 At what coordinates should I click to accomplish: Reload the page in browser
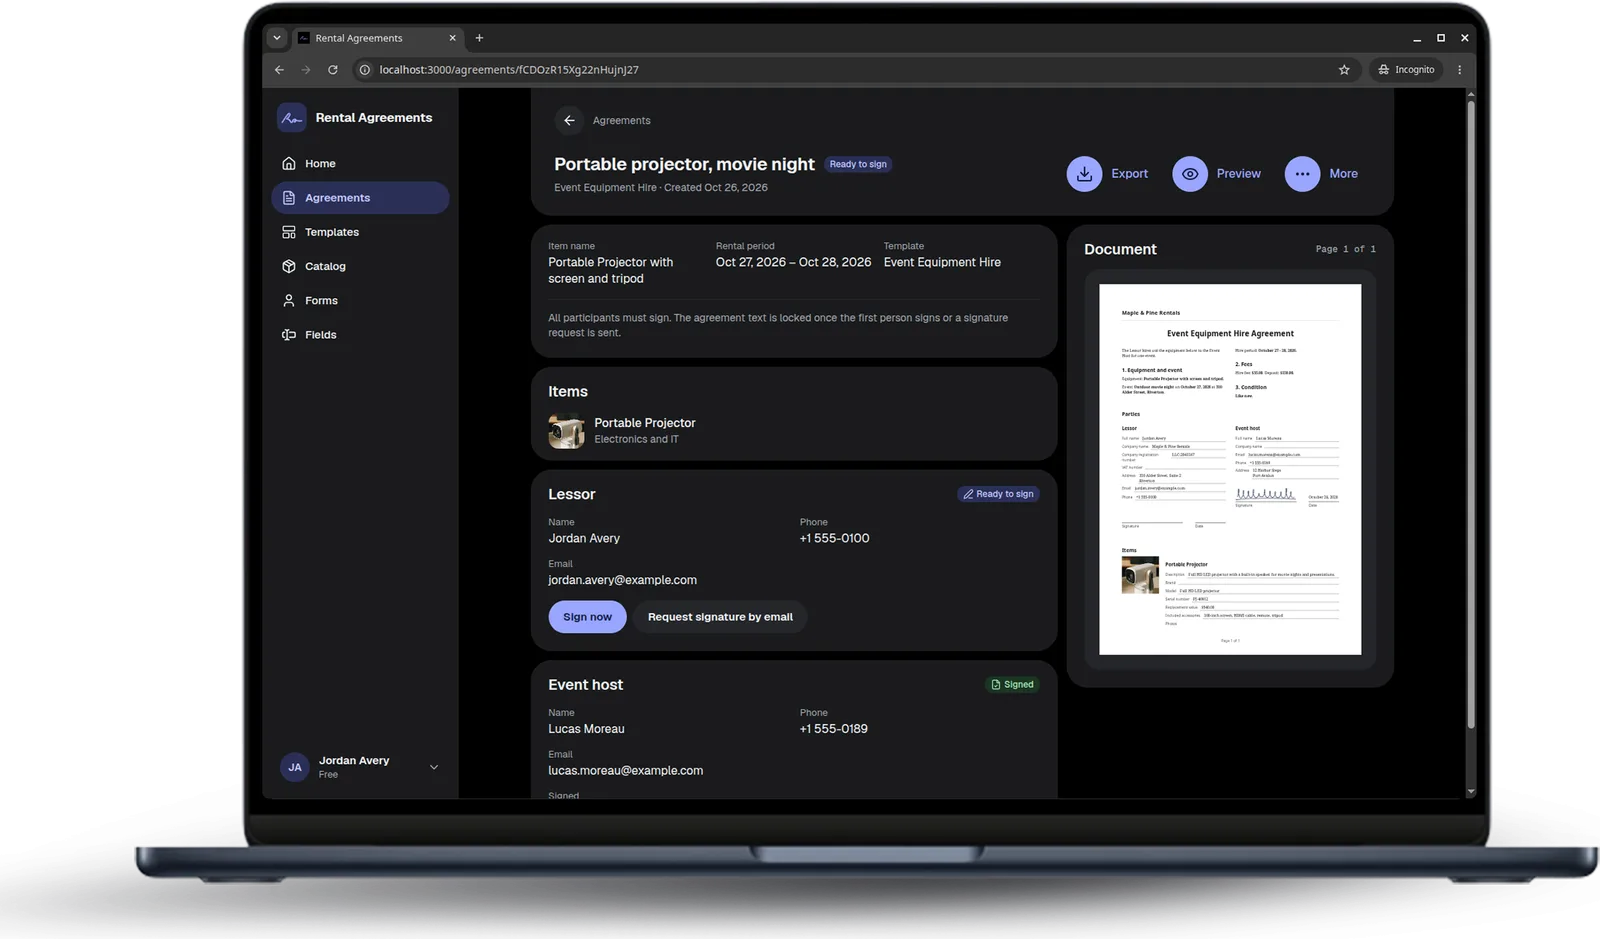(333, 70)
